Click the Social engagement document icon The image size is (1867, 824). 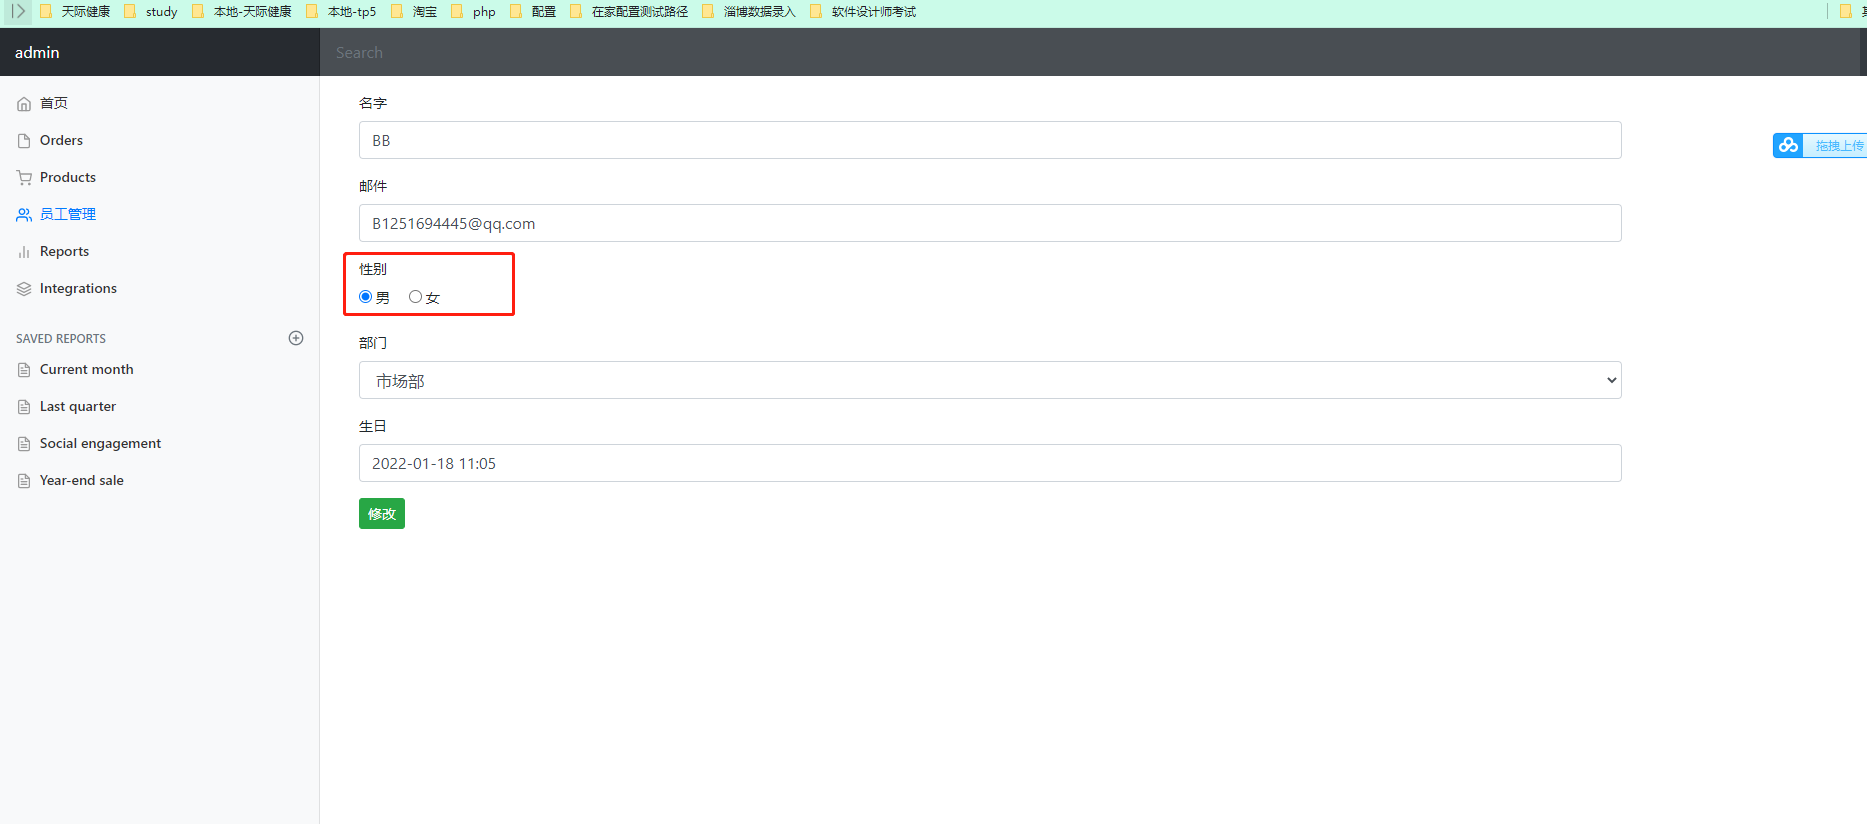(24, 444)
